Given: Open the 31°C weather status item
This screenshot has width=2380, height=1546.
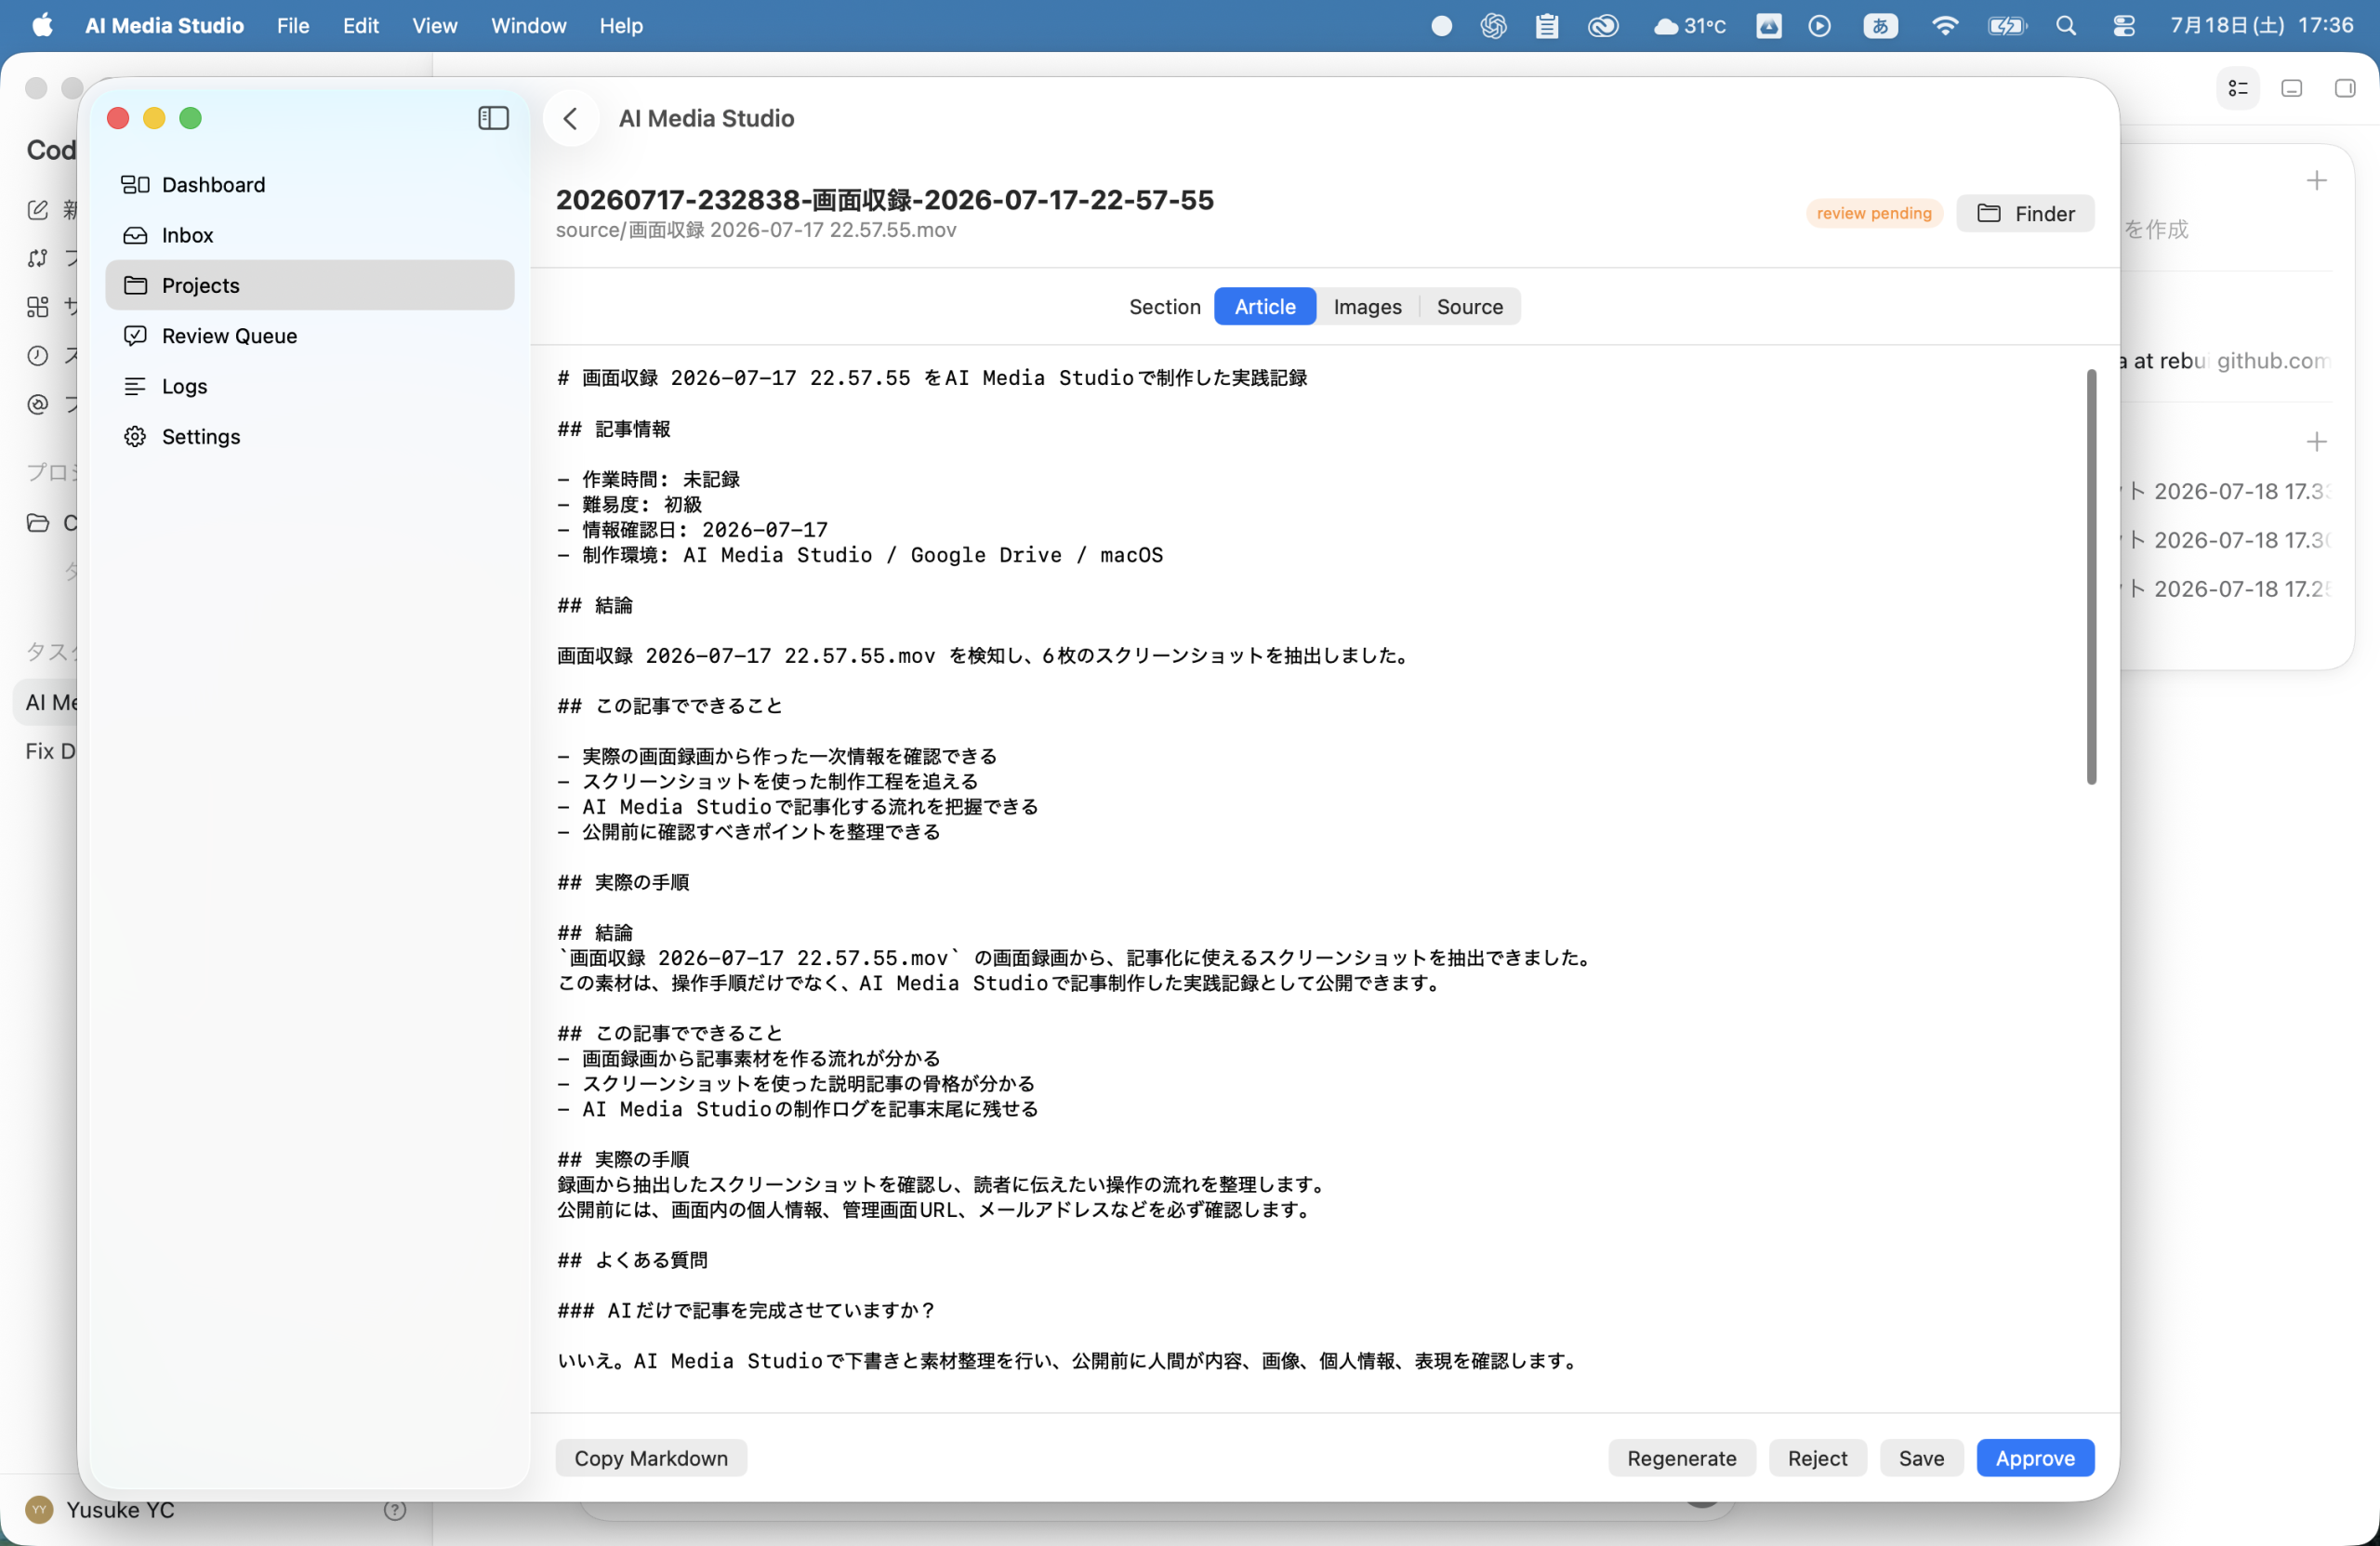Looking at the screenshot, I should (x=1690, y=26).
